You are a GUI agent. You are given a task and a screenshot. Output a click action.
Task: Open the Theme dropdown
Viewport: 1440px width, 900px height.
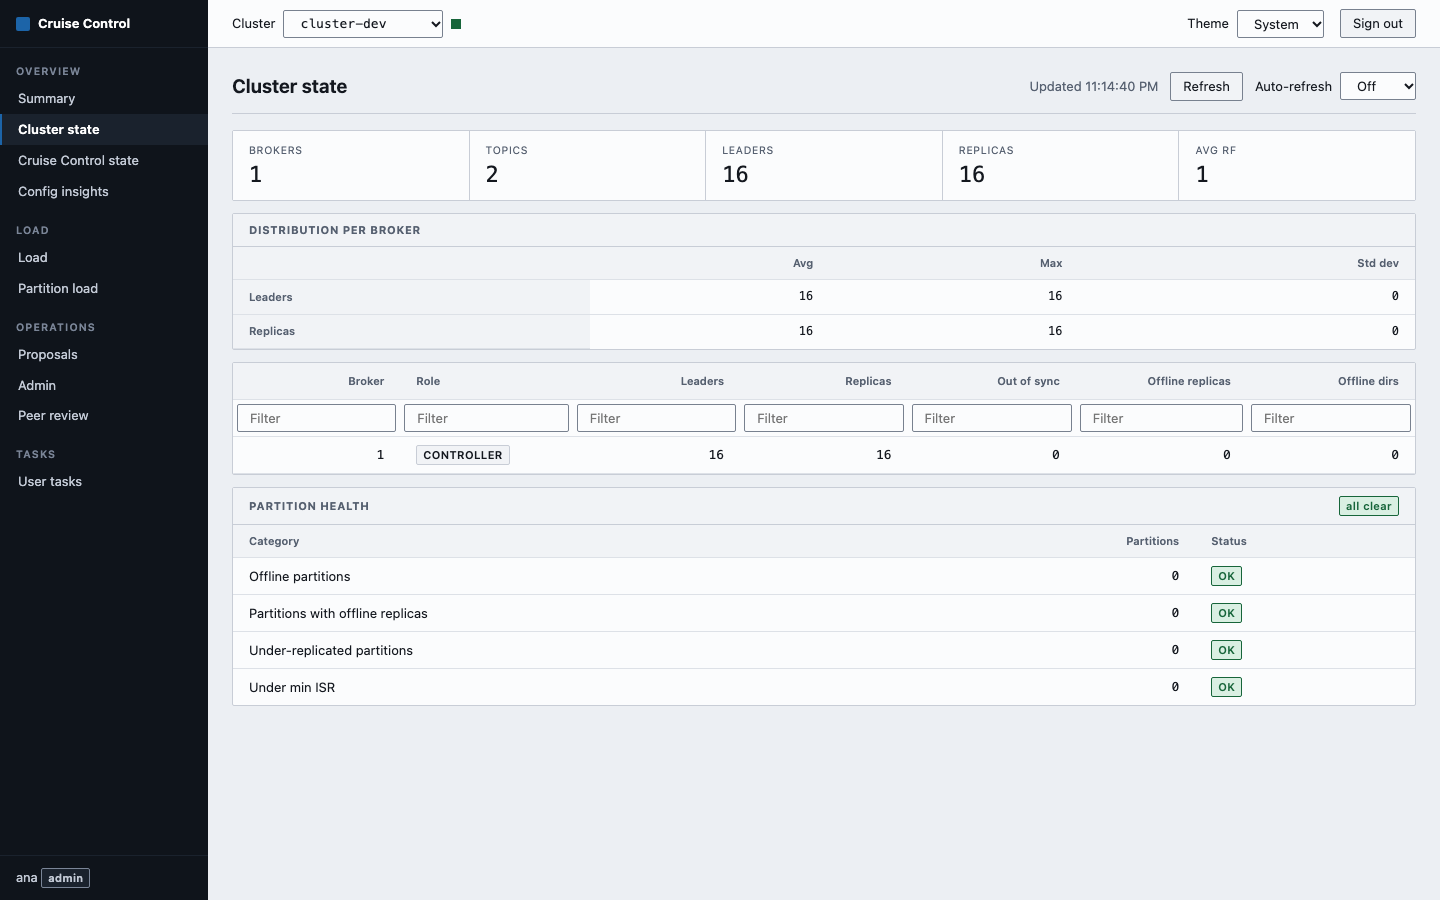[1280, 24]
